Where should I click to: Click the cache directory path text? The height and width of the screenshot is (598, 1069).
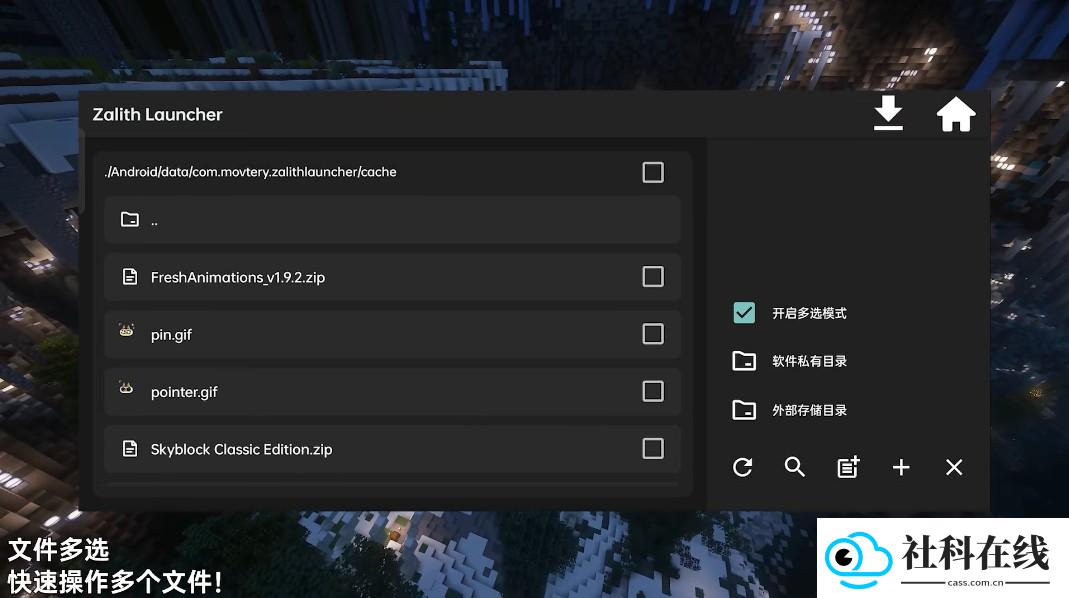click(x=251, y=172)
